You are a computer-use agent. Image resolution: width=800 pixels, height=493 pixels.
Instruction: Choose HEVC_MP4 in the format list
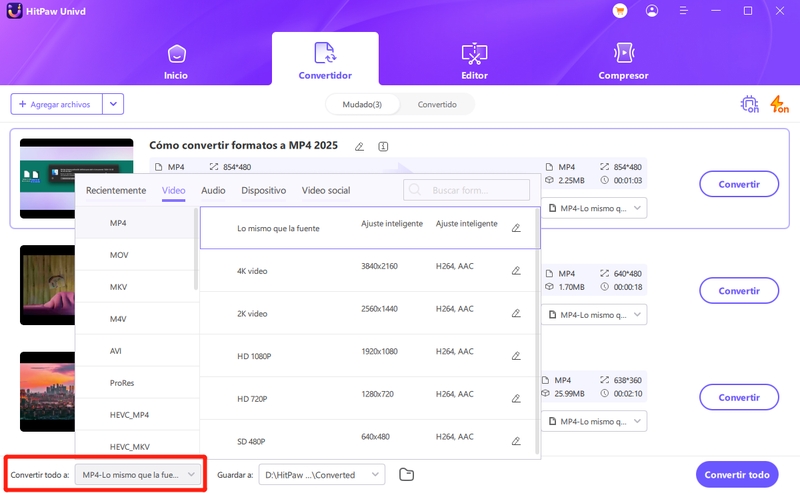point(135,415)
